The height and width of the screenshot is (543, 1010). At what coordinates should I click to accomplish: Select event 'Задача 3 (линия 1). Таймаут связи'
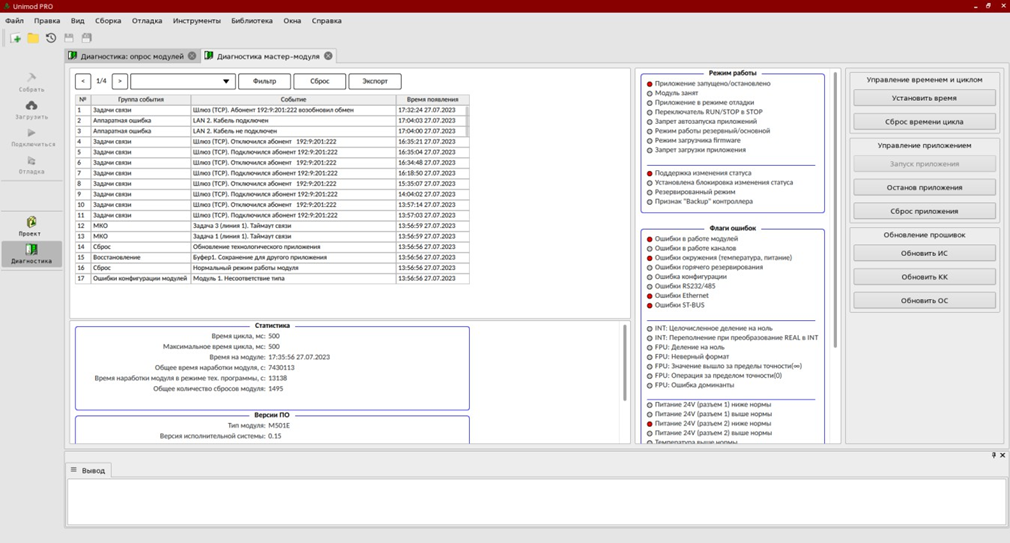(x=272, y=226)
